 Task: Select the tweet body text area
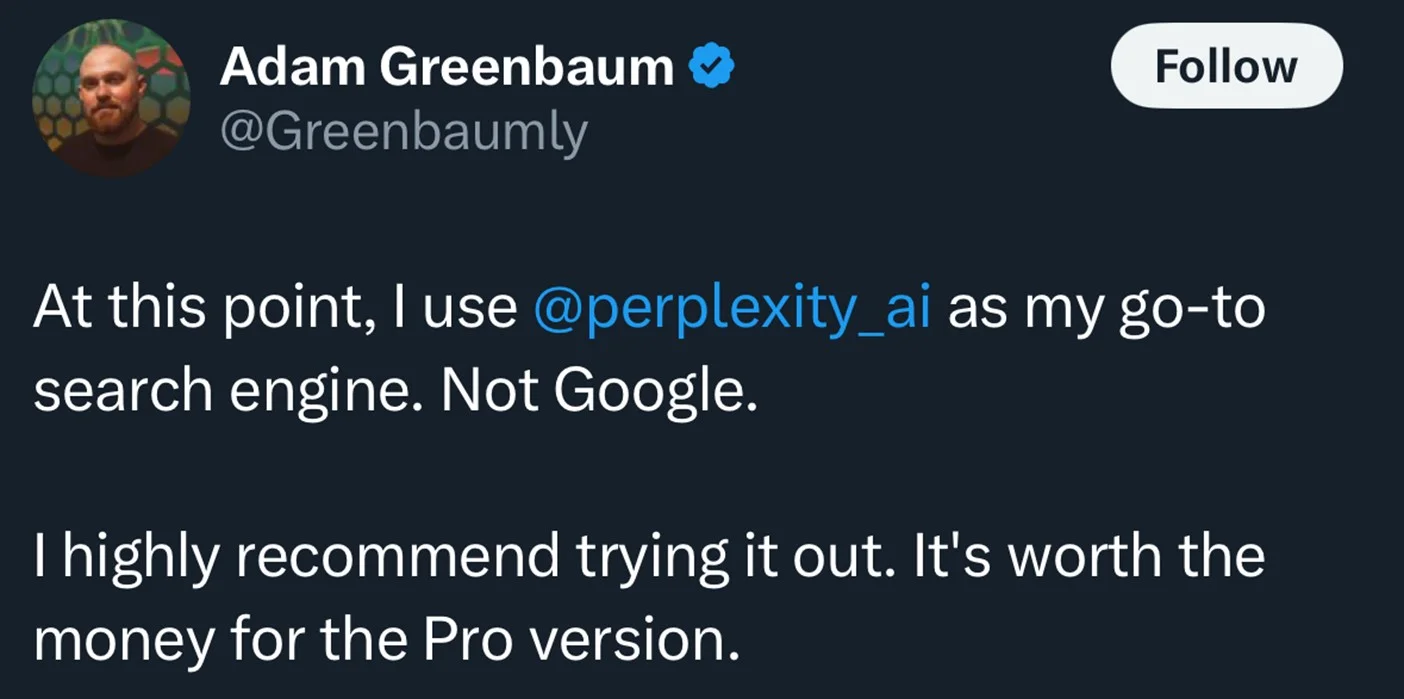[x=650, y=470]
